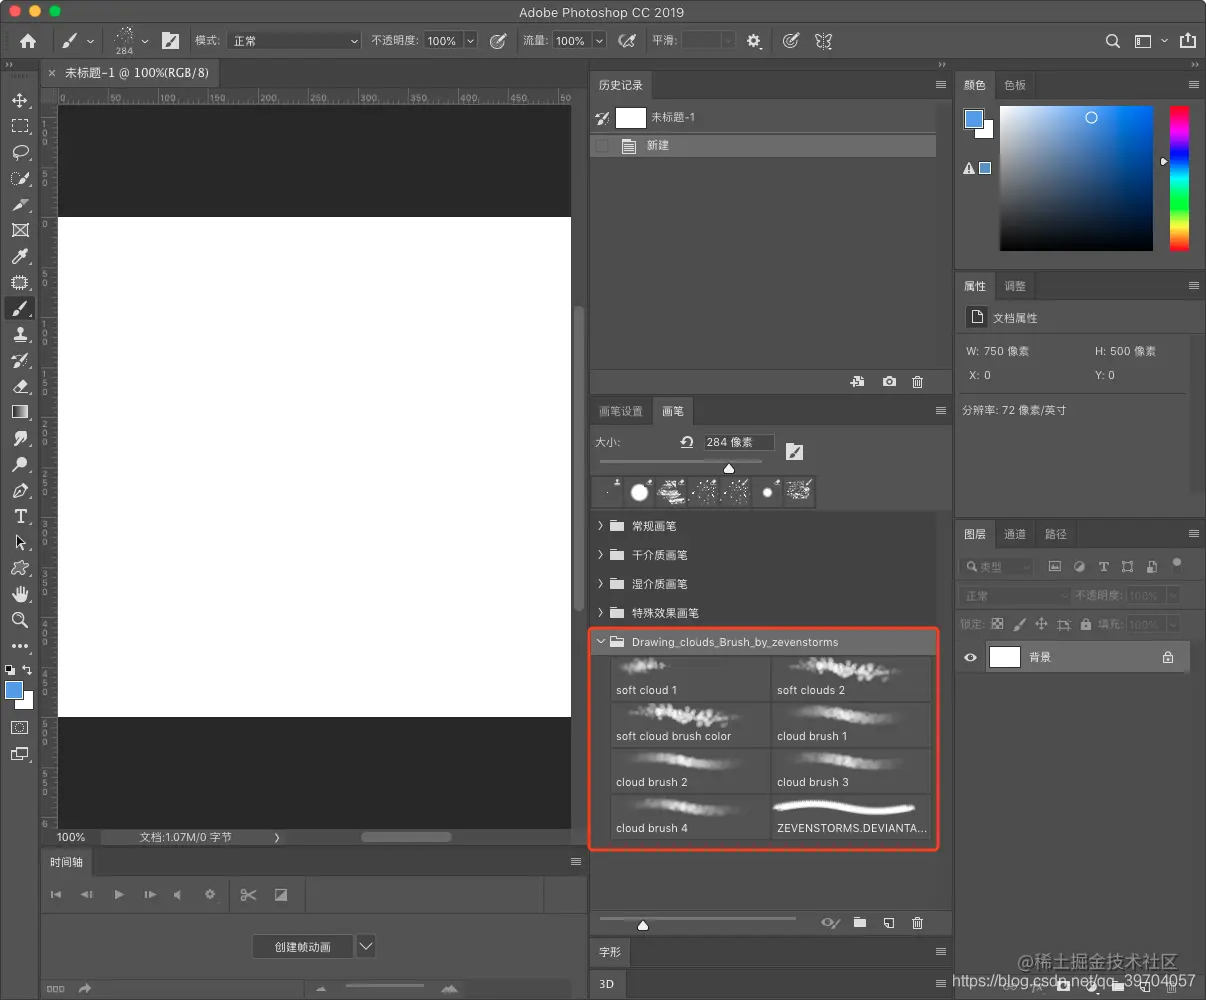This screenshot has height=1000, width=1206.
Task: Click the brush size slider handle
Action: tap(729, 468)
